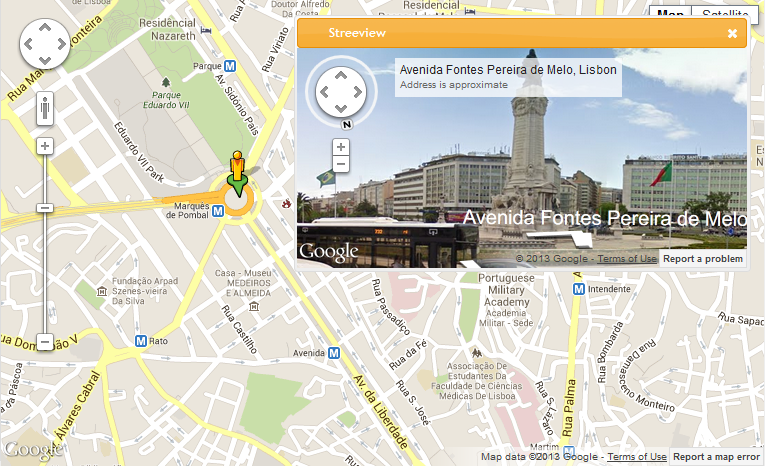Click the Parque metro station icon
This screenshot has height=466, width=765.
[230, 66]
